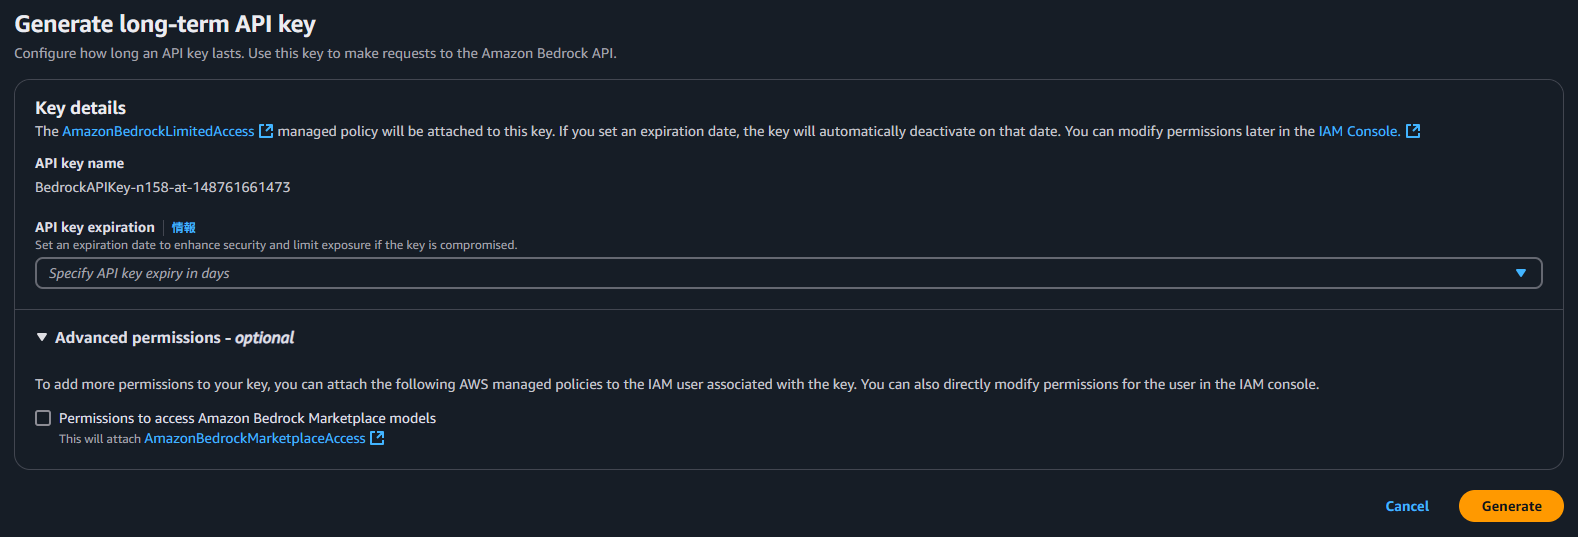The image size is (1578, 537).
Task: Click the orange Generate button
Action: (1511, 506)
